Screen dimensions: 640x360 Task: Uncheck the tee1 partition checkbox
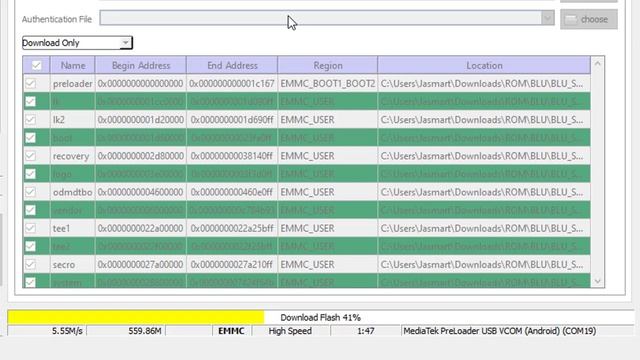tap(31, 228)
